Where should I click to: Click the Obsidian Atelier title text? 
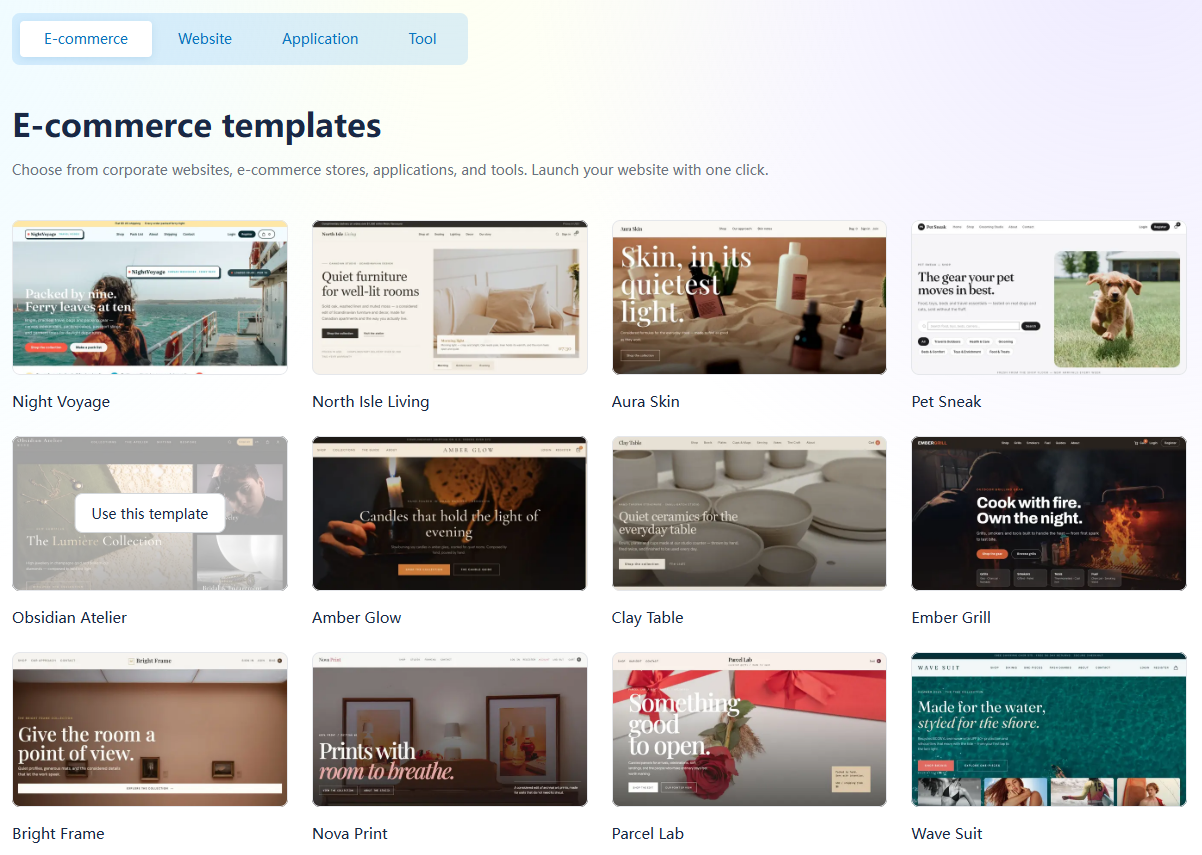tap(70, 618)
